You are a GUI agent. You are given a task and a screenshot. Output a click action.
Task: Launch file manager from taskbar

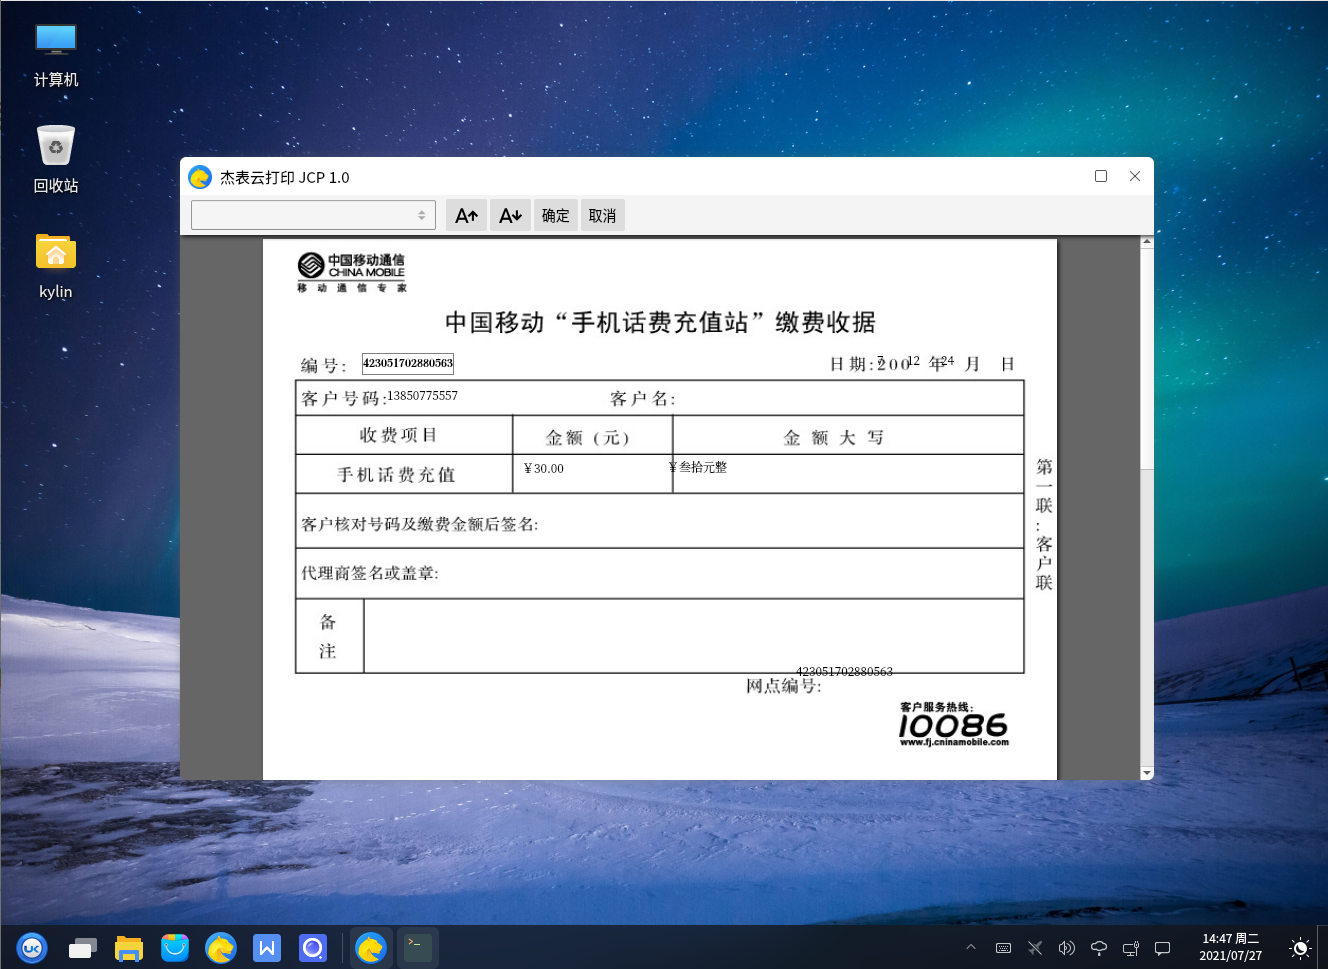129,947
